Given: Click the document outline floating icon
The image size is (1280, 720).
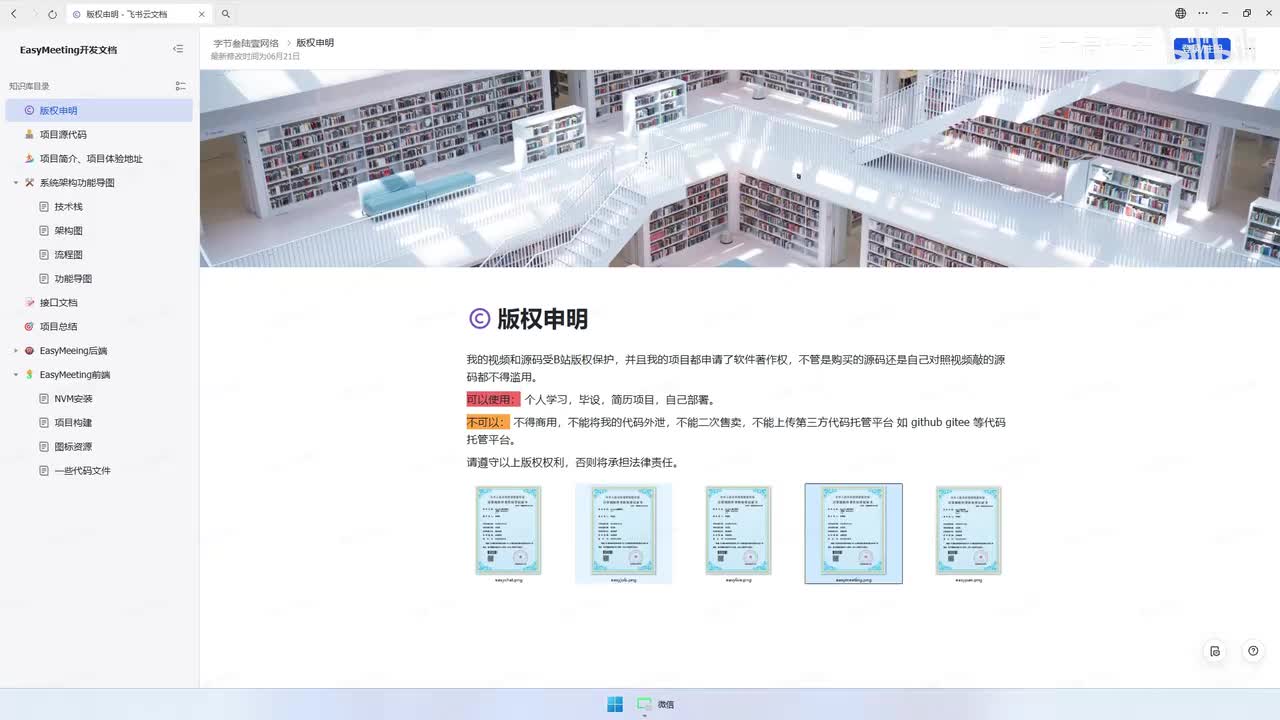Looking at the screenshot, I should click(1215, 651).
